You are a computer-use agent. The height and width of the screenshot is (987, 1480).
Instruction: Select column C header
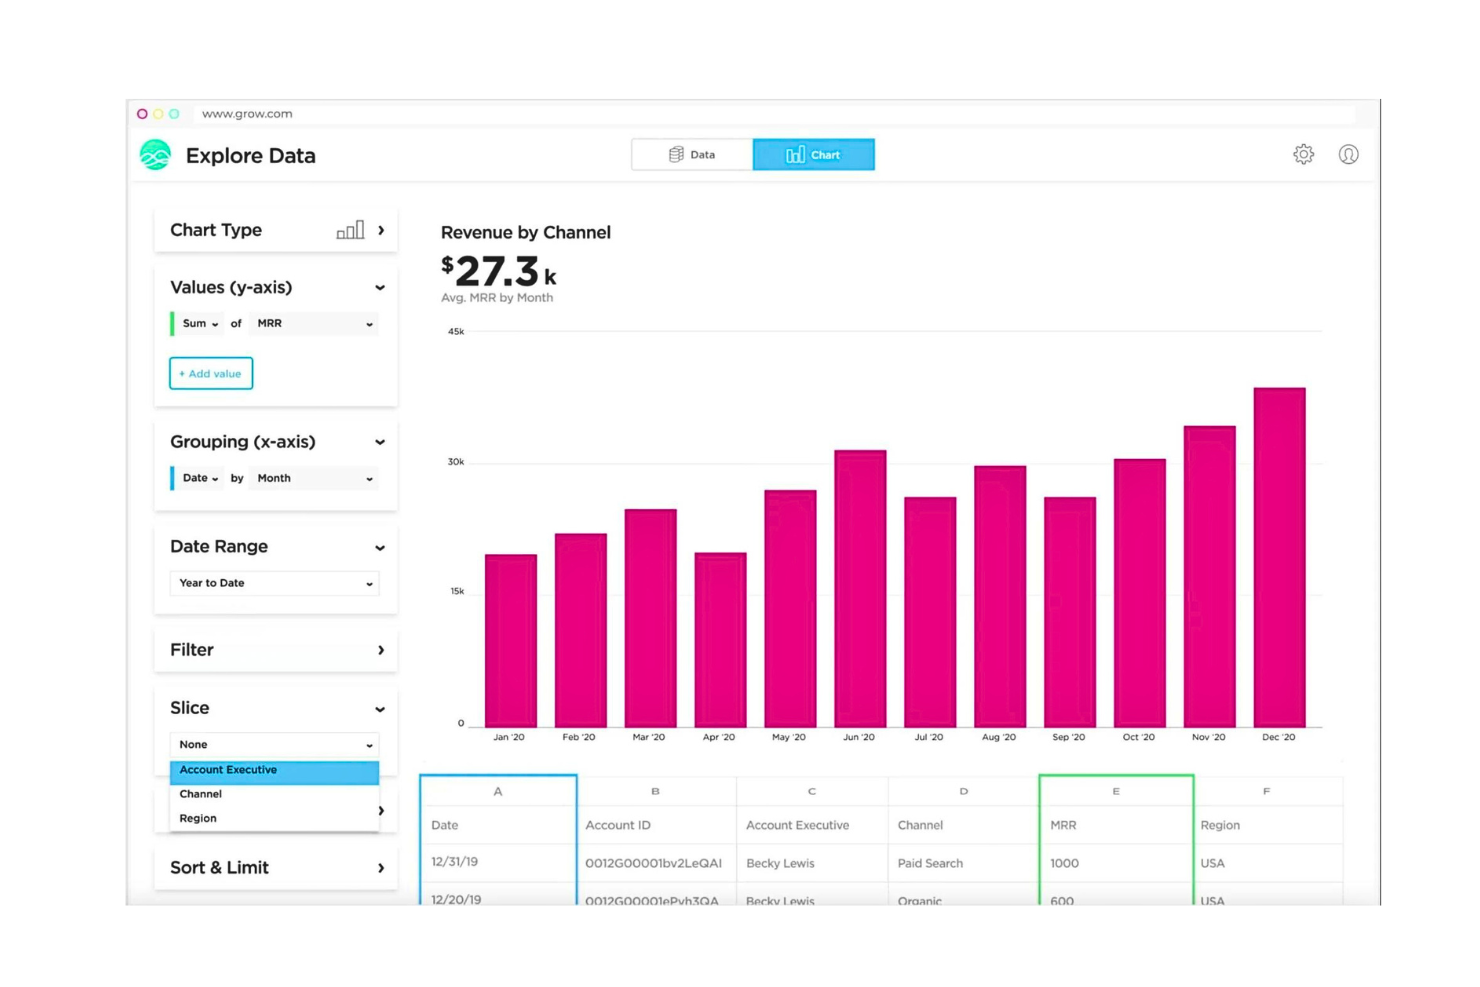click(812, 791)
